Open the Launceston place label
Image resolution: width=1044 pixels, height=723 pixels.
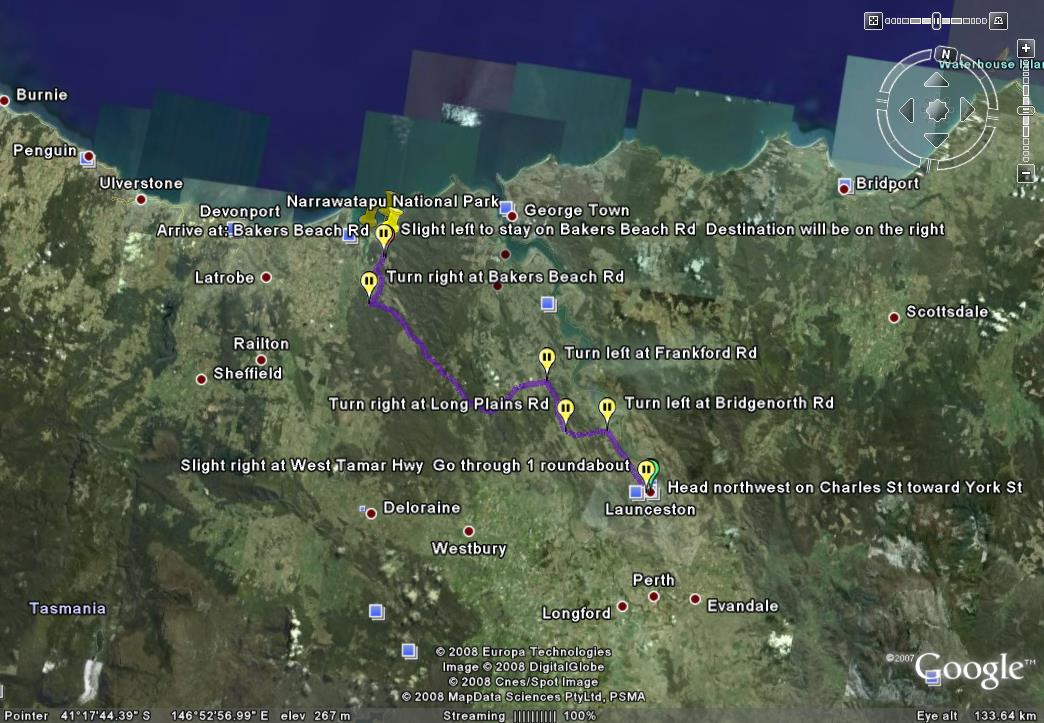[649, 509]
